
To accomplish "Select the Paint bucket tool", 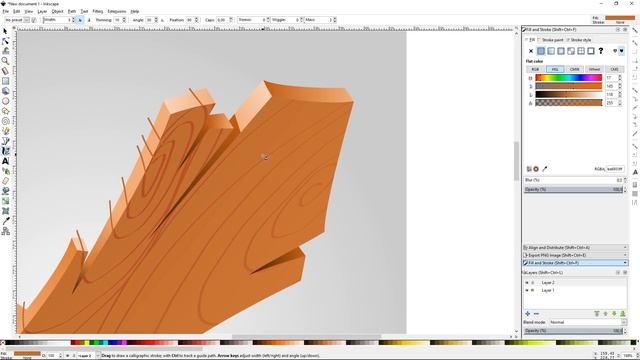I will 5,191.
